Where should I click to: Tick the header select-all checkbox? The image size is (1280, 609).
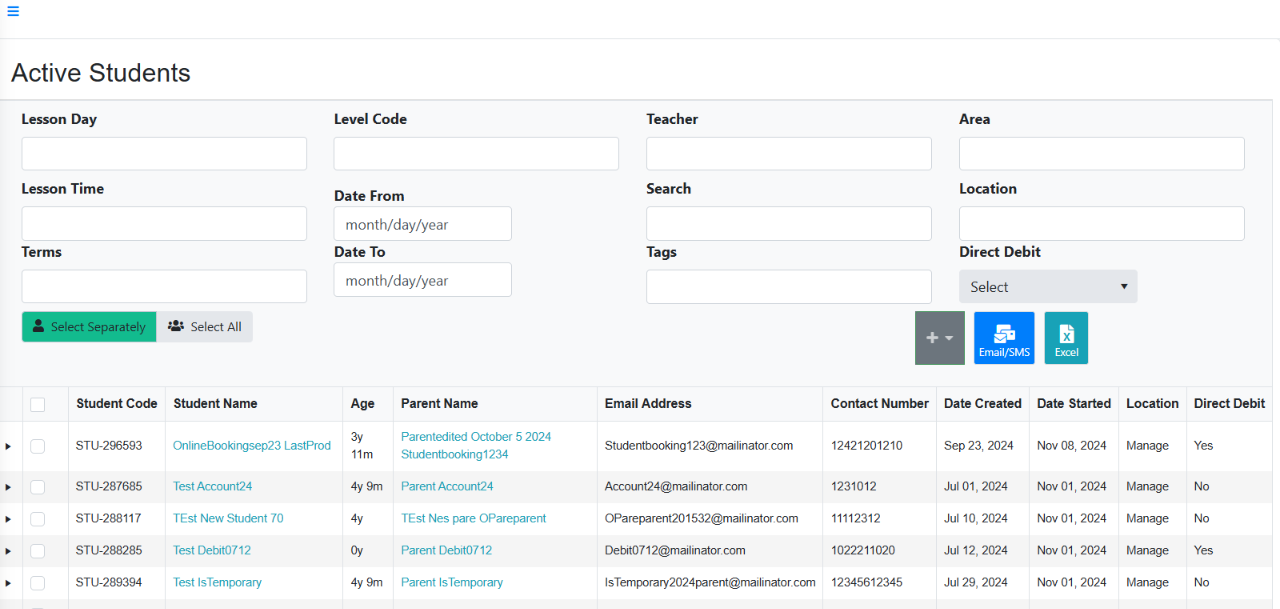[37, 405]
